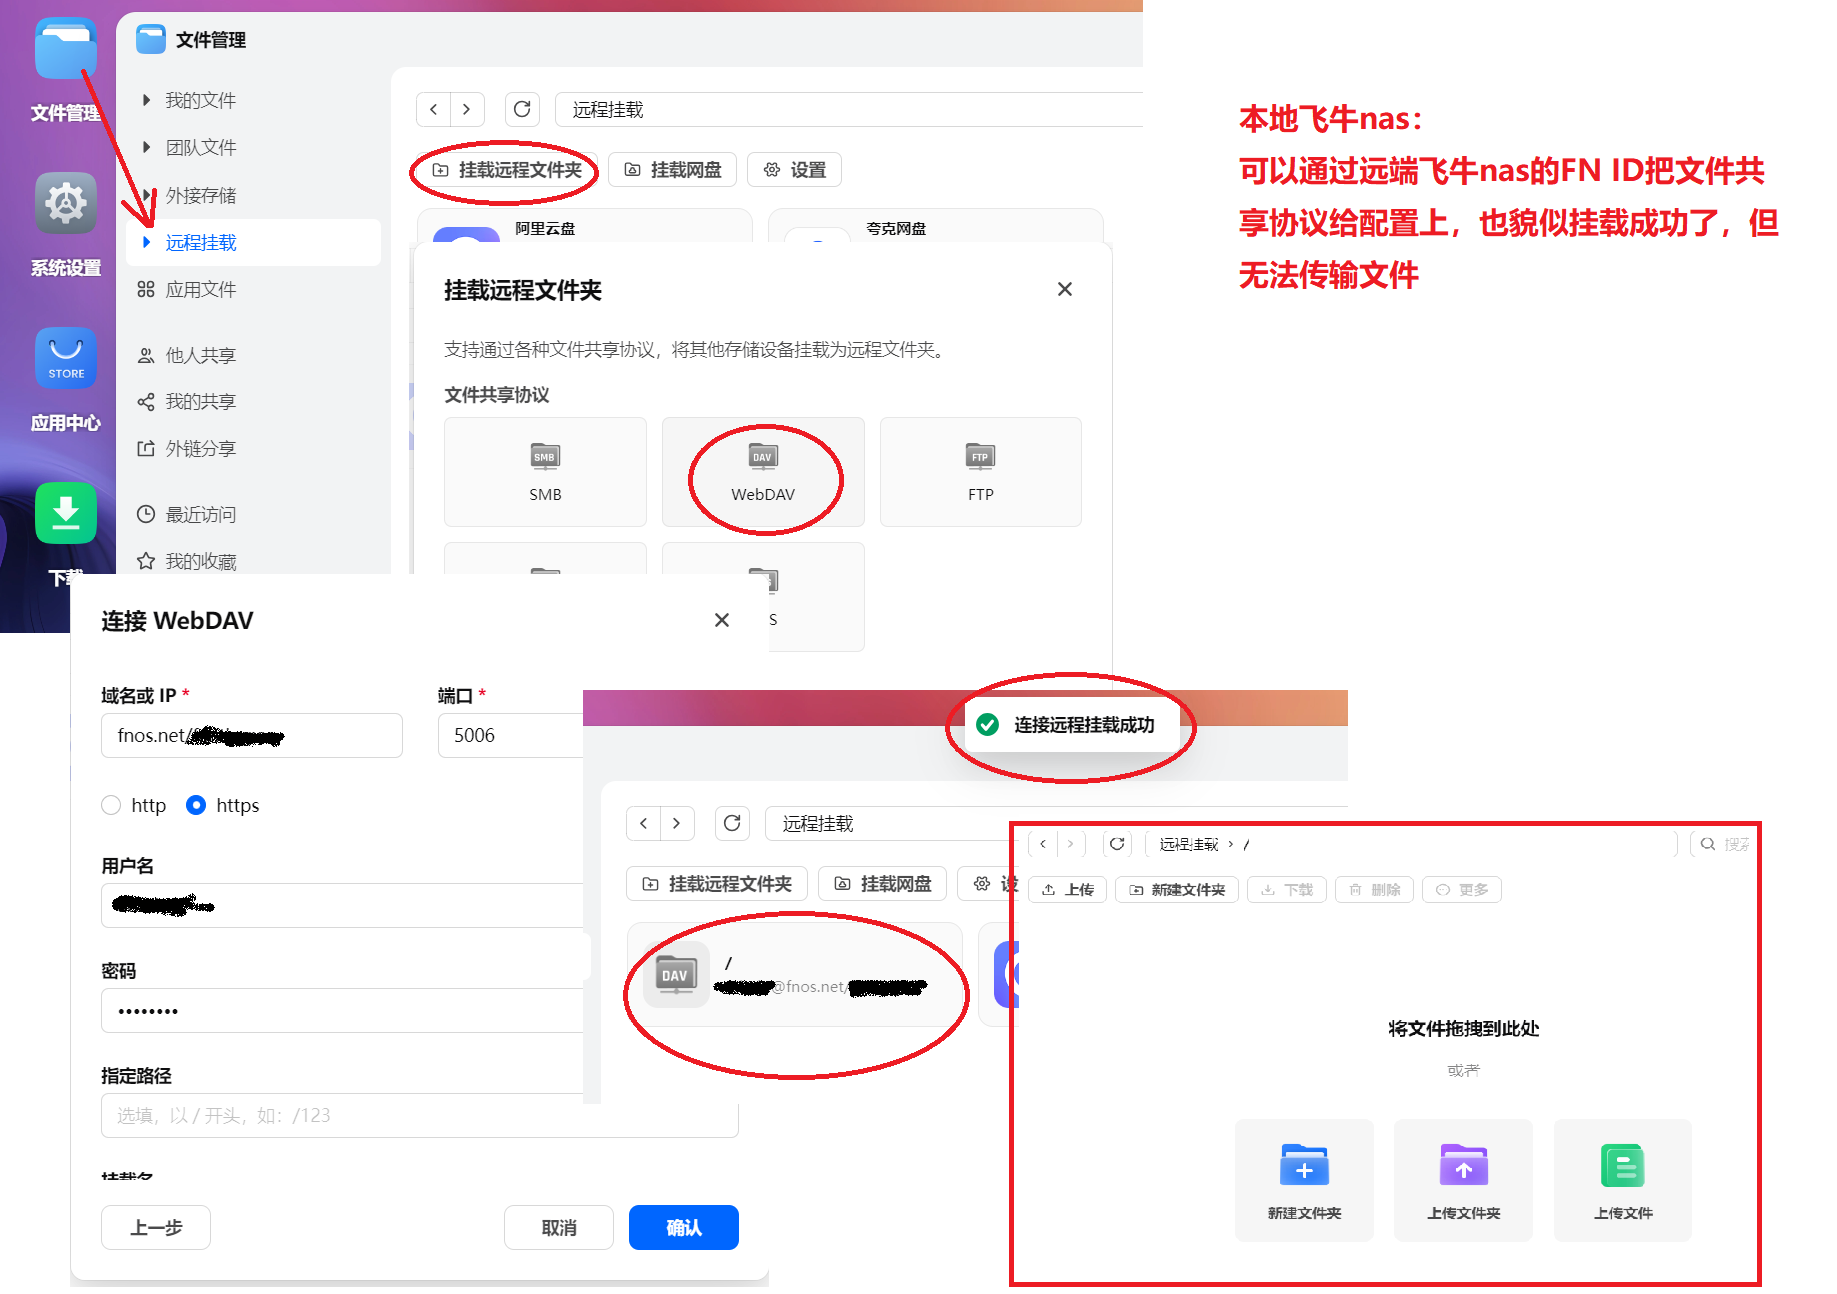Choose the FTP file sharing protocol
Image resolution: width=1837 pixels, height=1294 pixels.
[x=981, y=472]
